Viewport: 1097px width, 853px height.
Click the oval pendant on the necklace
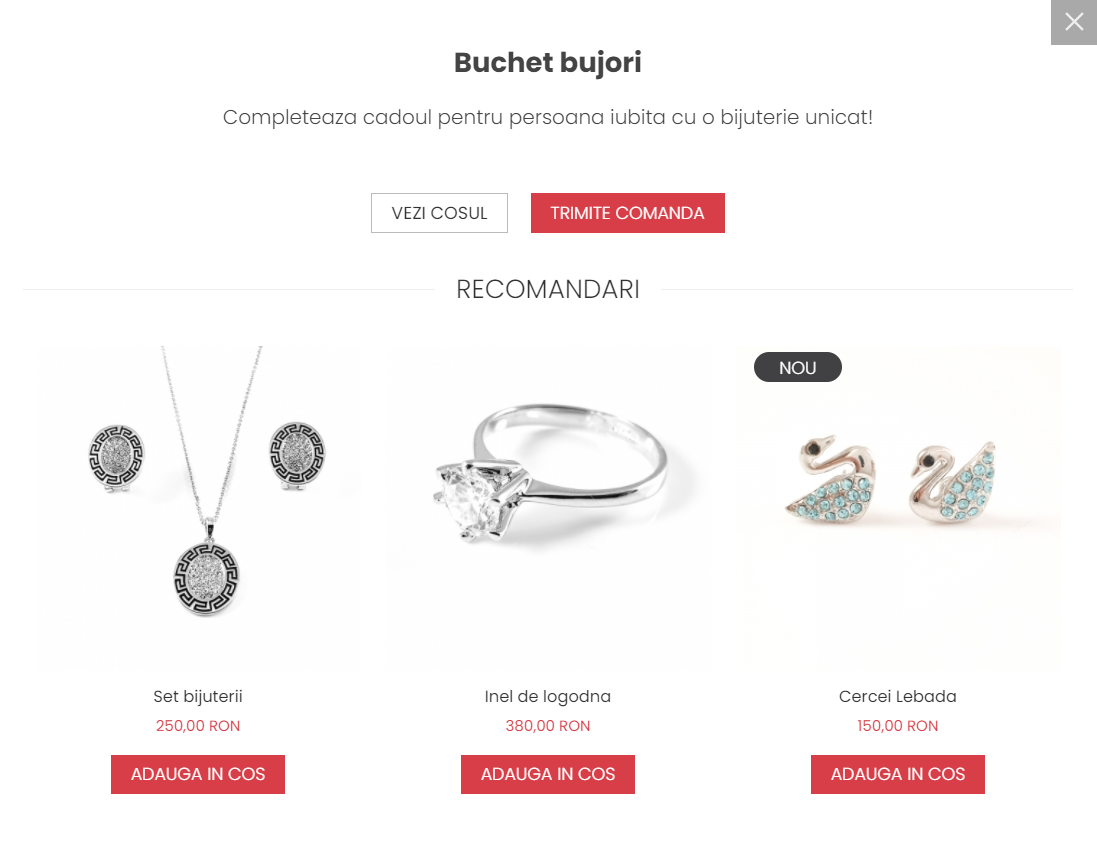tap(206, 579)
